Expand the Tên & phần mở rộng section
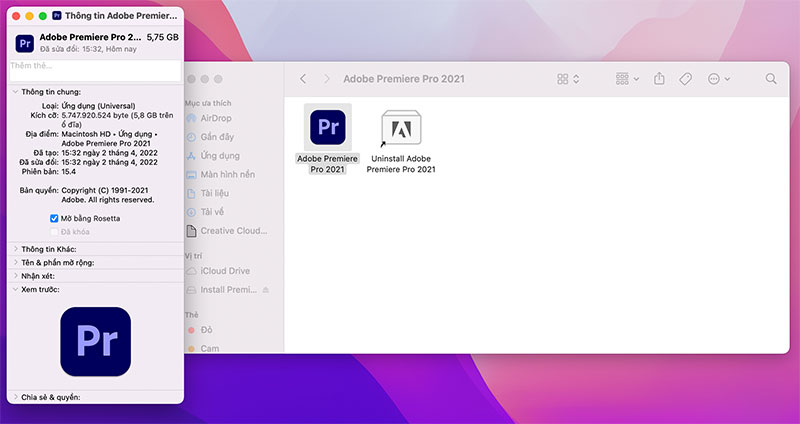800x424 pixels. coord(15,262)
